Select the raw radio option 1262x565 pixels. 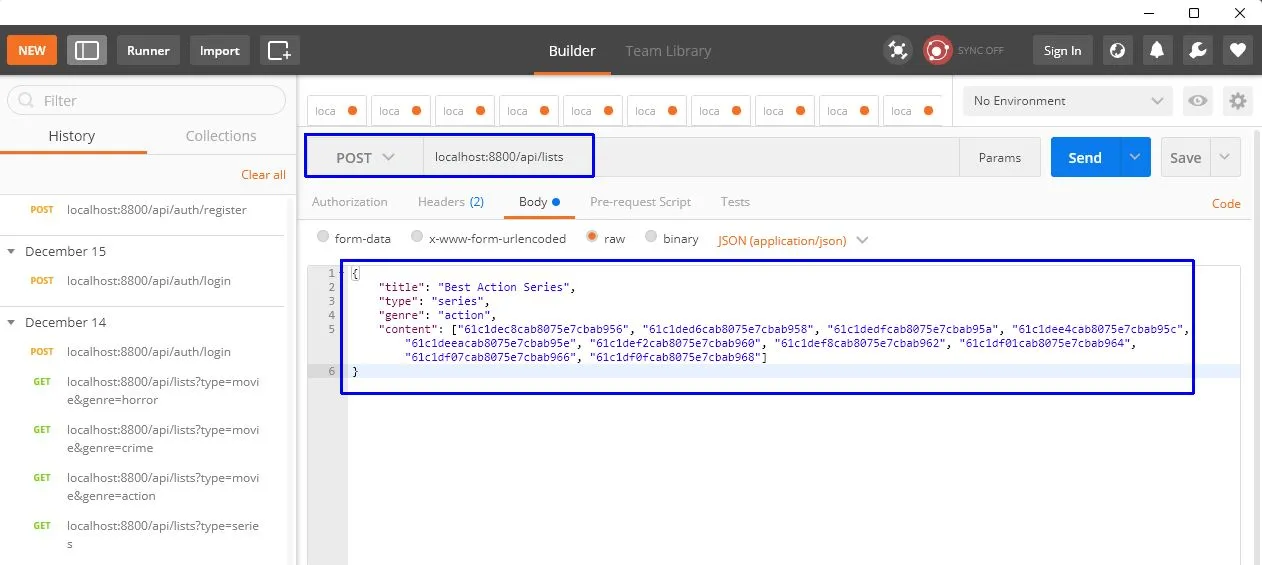tap(592, 238)
